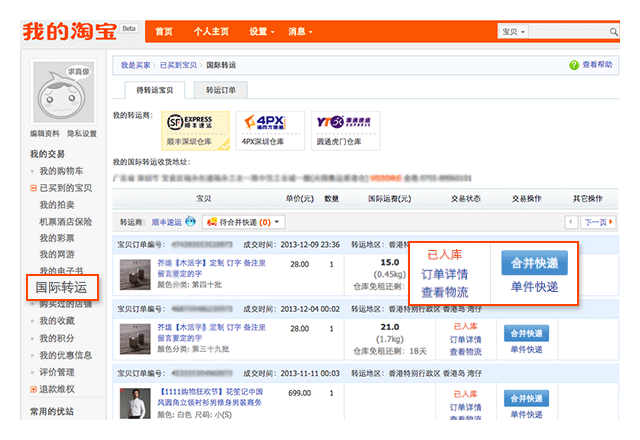Click the search input field
The width and height of the screenshot is (640, 440).
point(569,31)
